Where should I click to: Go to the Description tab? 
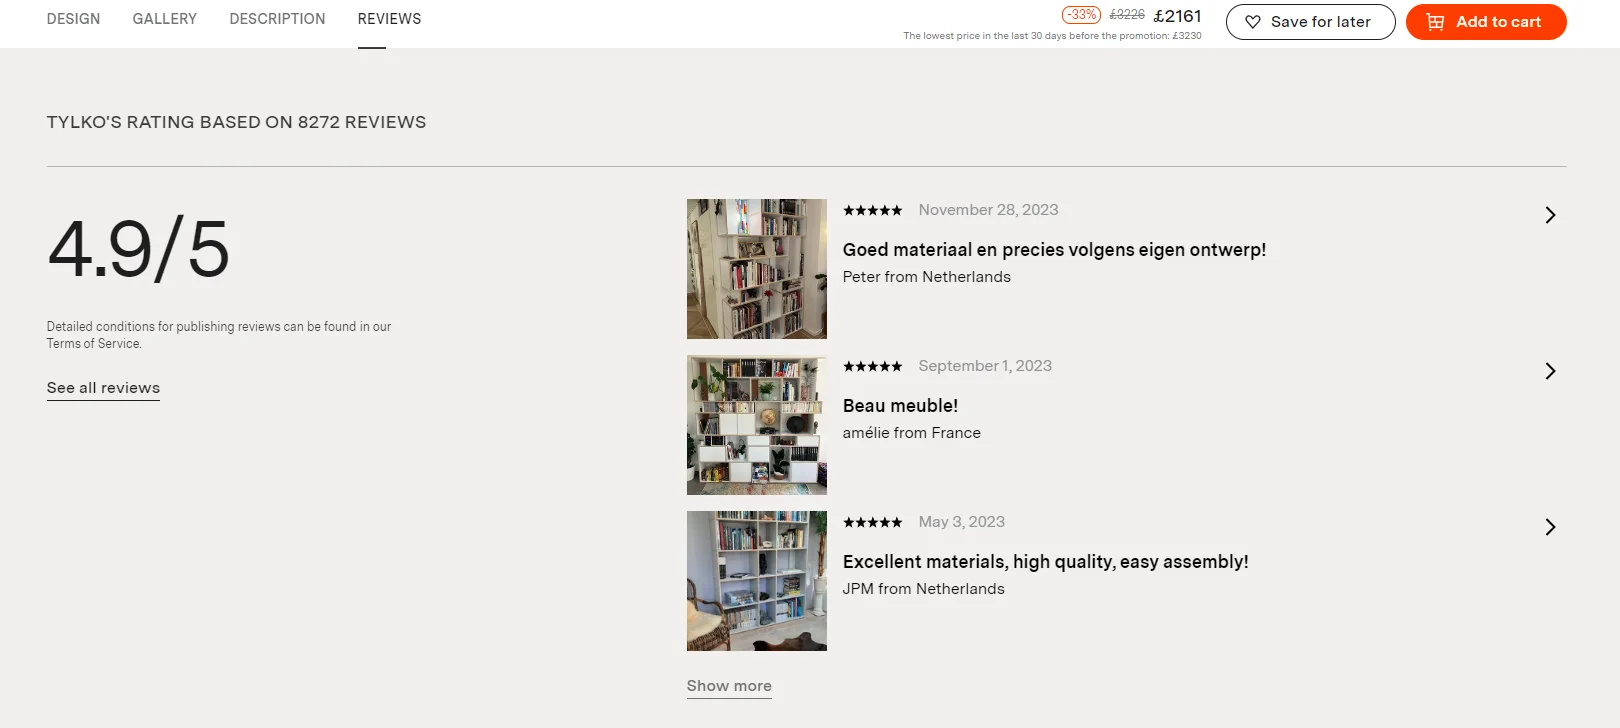click(x=277, y=19)
